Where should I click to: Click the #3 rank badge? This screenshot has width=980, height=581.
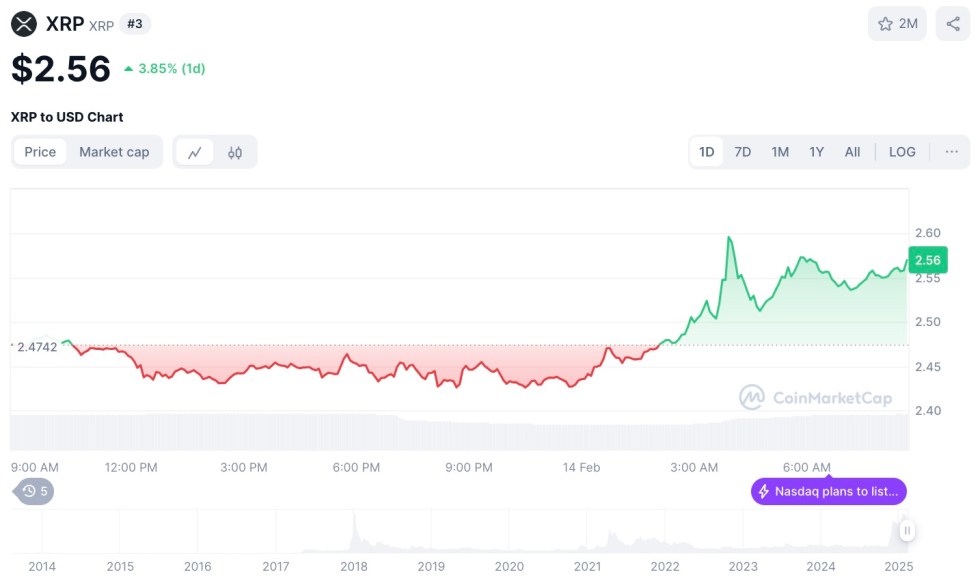coord(135,24)
